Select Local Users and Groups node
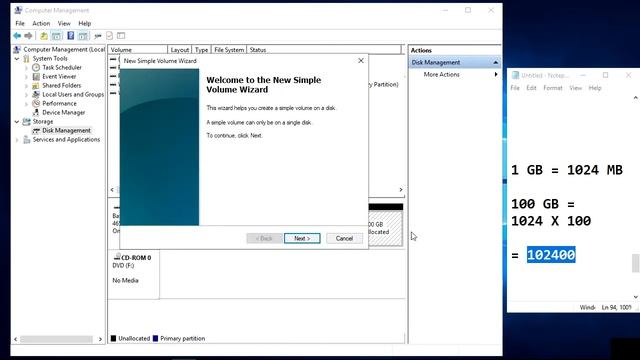640x360 pixels. tap(73, 94)
